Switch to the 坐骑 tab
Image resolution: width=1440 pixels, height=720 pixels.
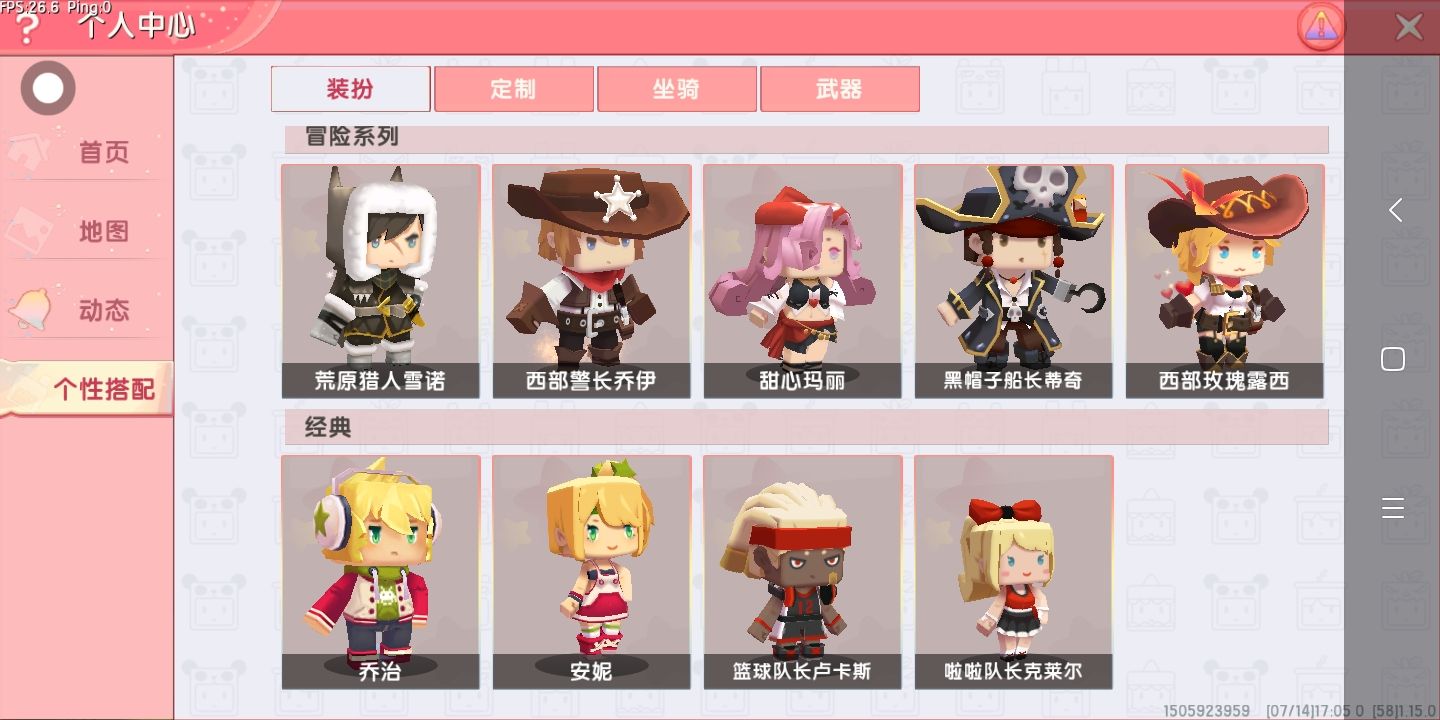677,89
